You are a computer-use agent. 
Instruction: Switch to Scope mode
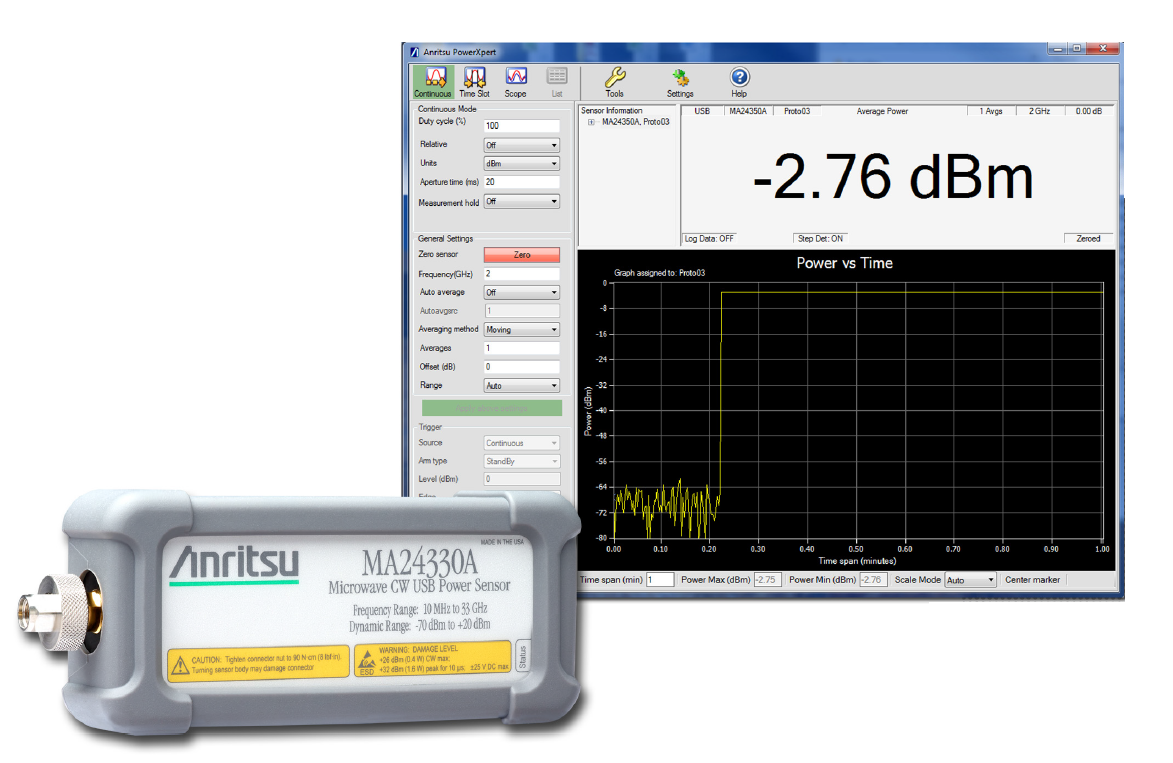[515, 82]
